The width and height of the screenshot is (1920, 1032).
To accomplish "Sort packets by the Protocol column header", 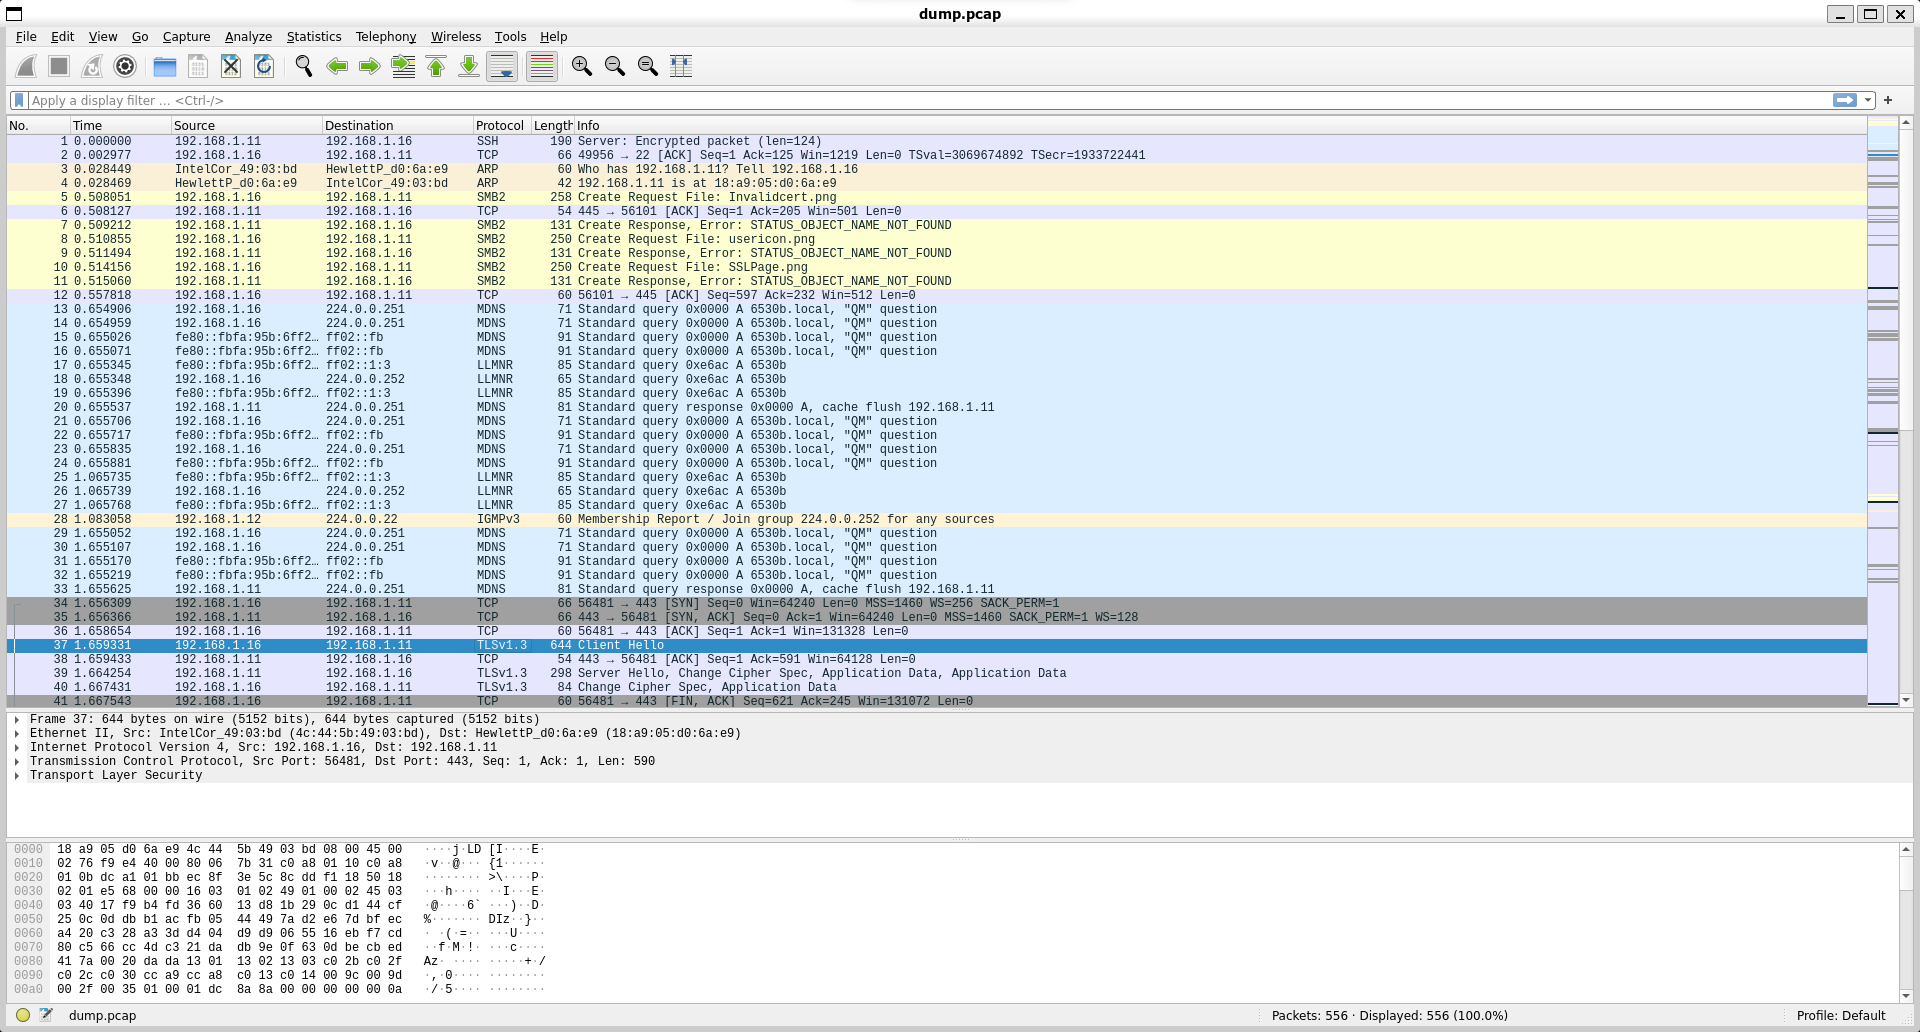I will (x=499, y=125).
